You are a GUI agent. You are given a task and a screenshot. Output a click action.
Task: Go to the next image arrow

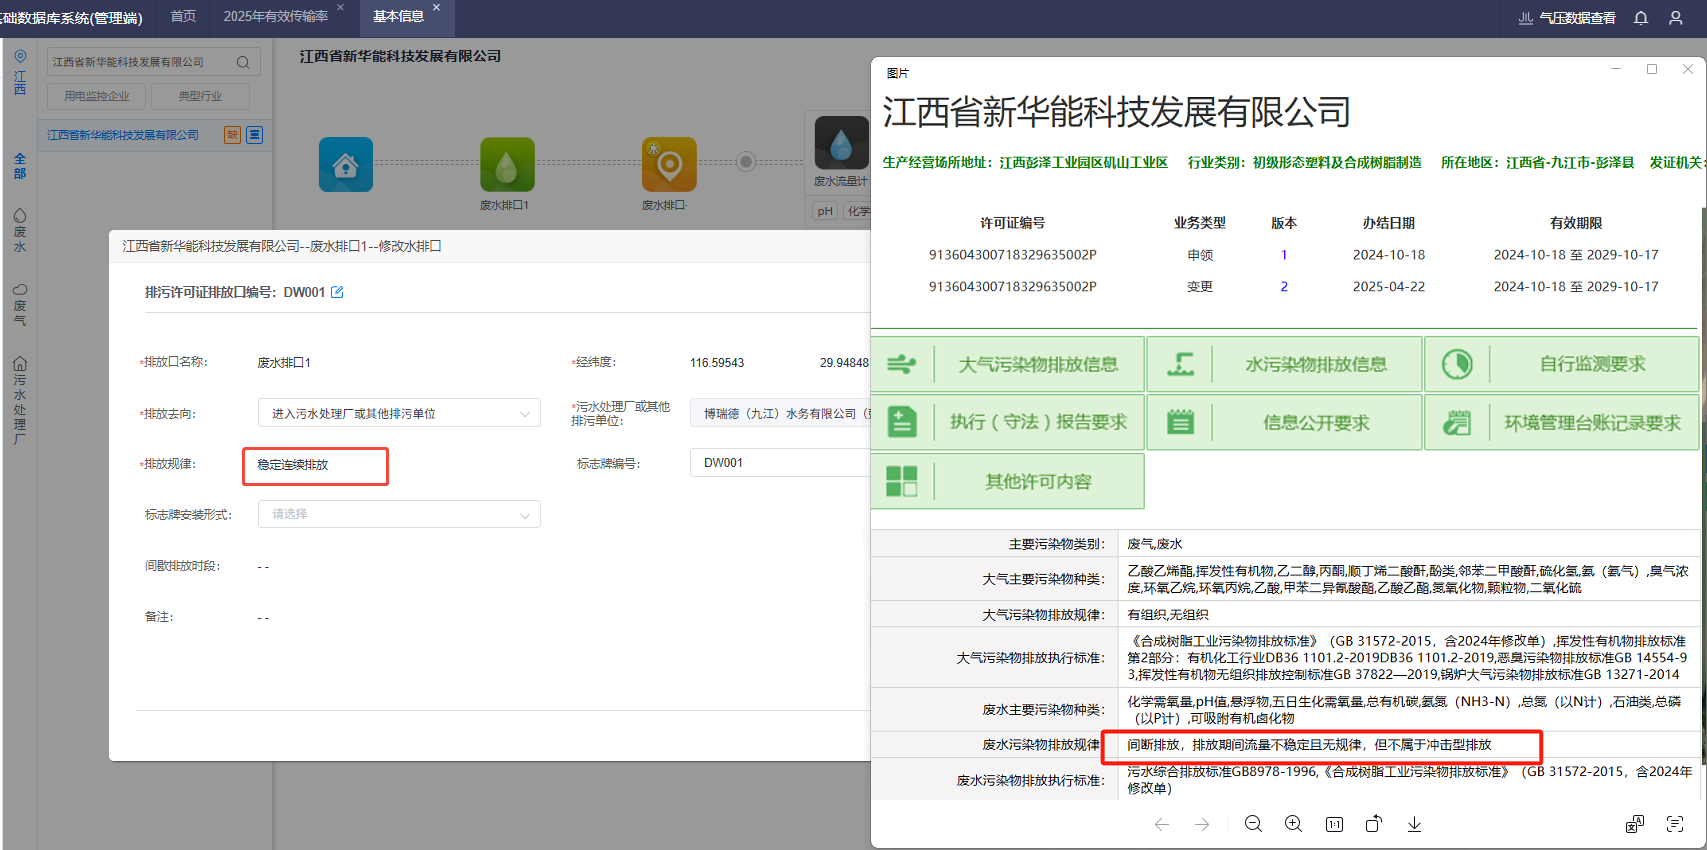tap(1202, 824)
